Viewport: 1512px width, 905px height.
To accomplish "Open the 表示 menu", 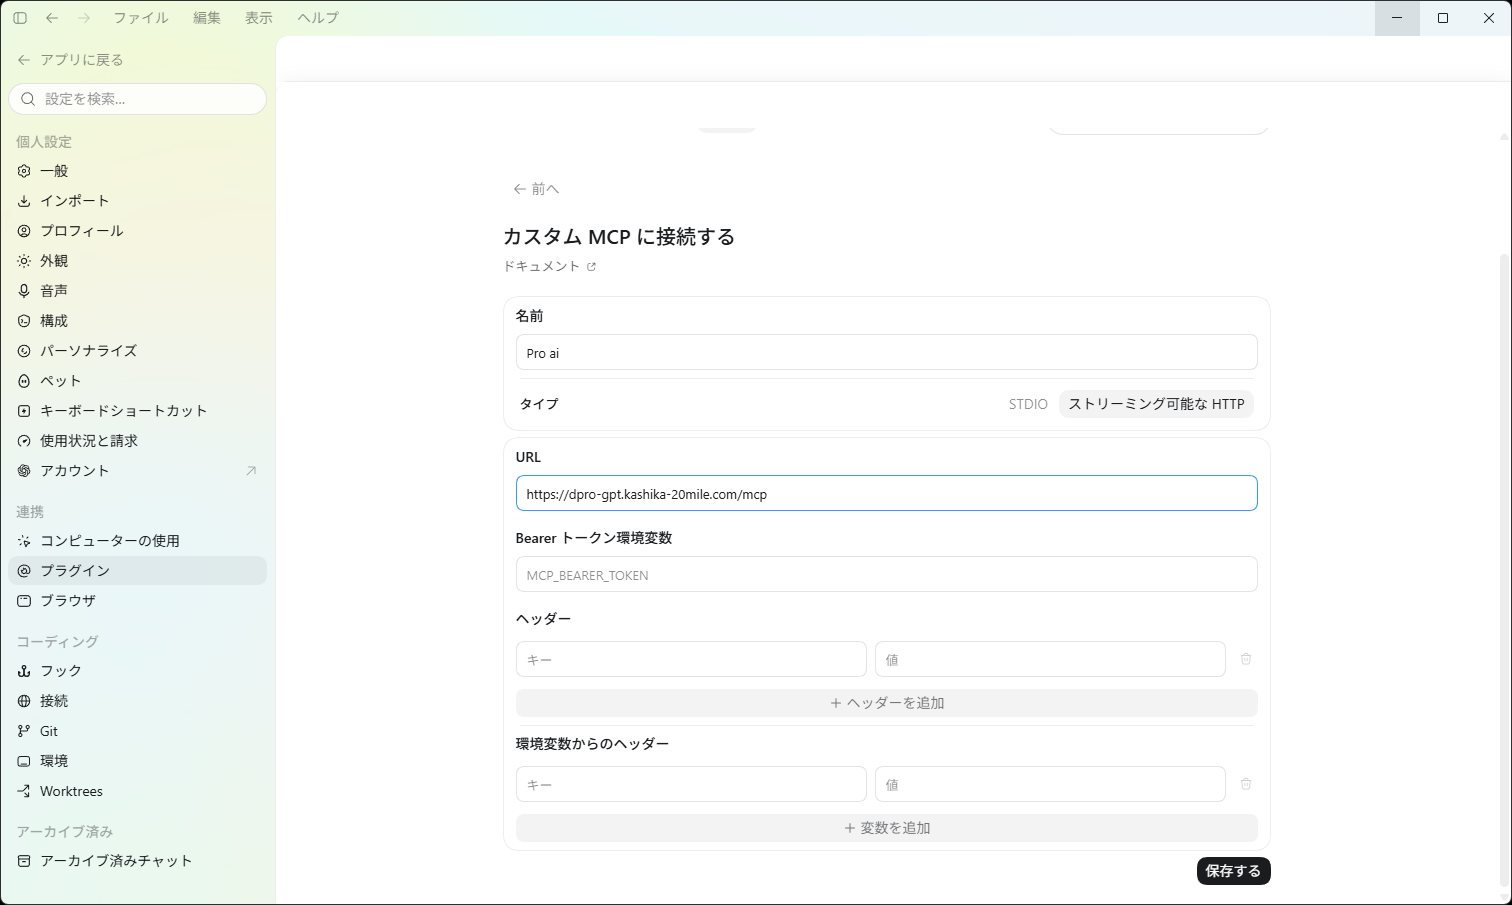I will [x=259, y=18].
